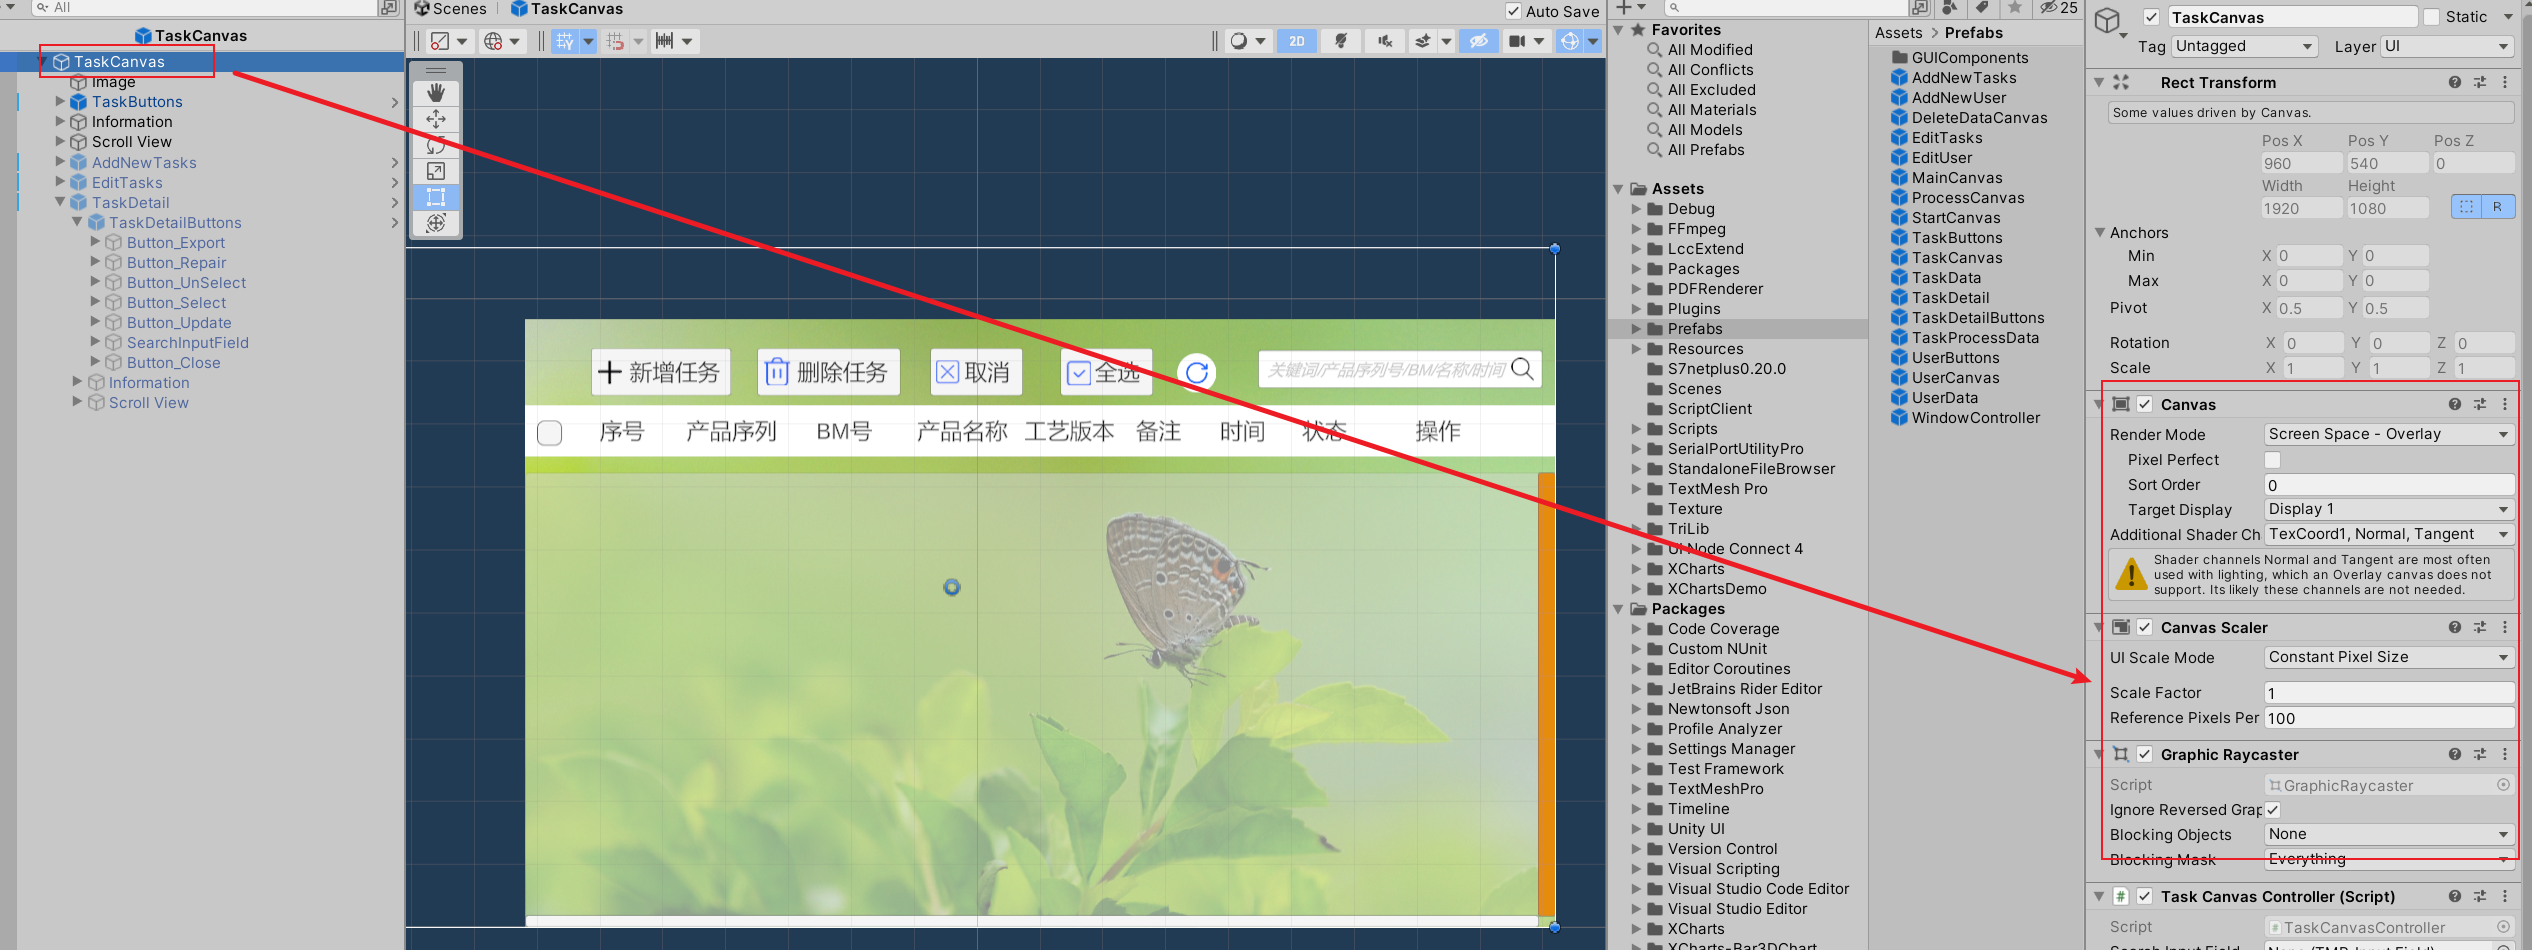Click the scene camera settings icon
This screenshot has width=2532, height=950.
tap(1517, 41)
